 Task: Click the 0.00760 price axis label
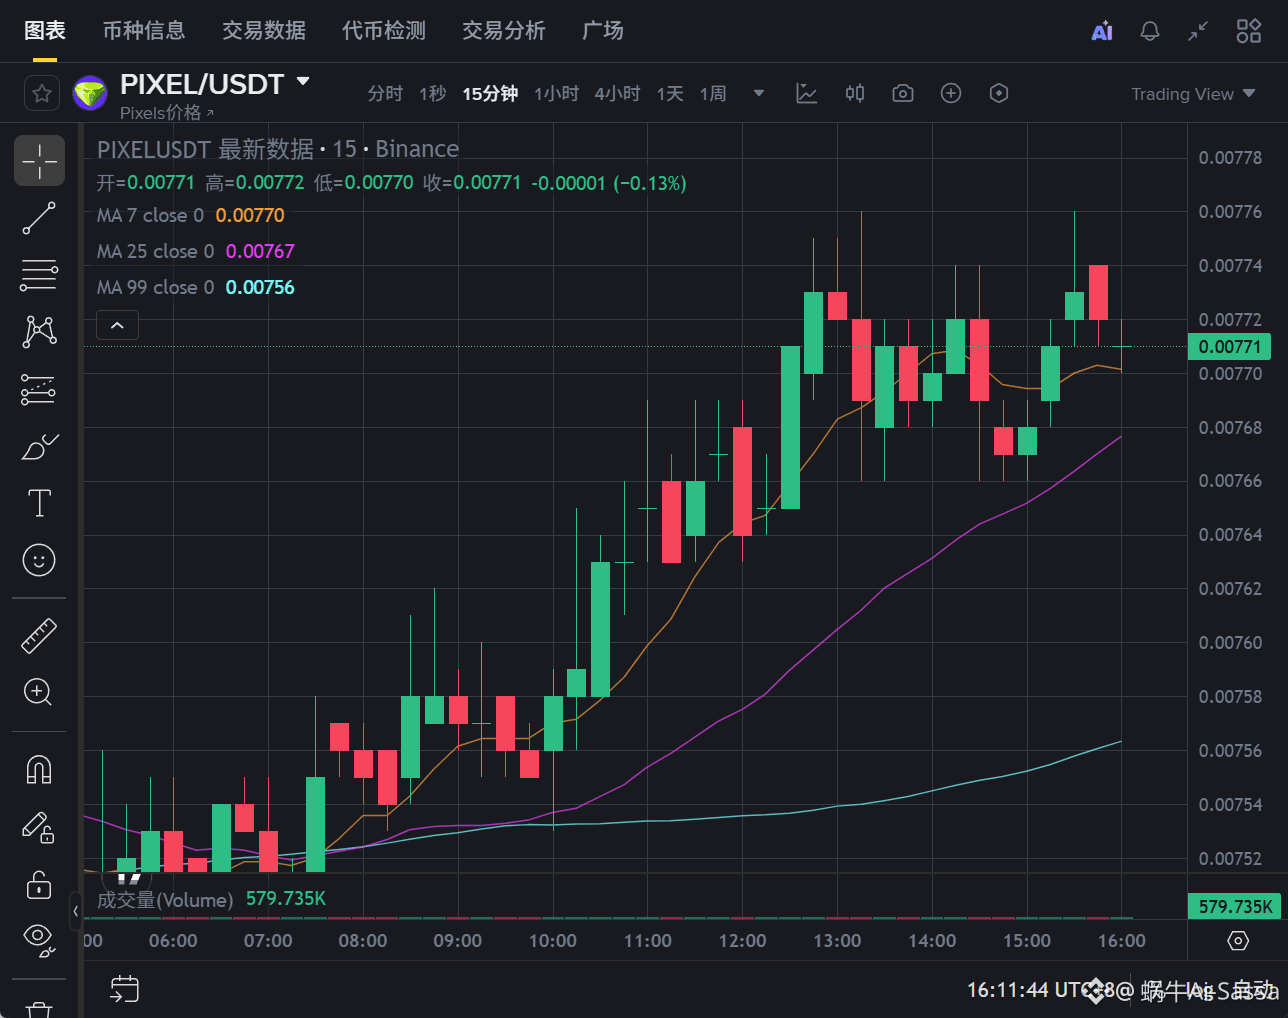click(x=1230, y=643)
